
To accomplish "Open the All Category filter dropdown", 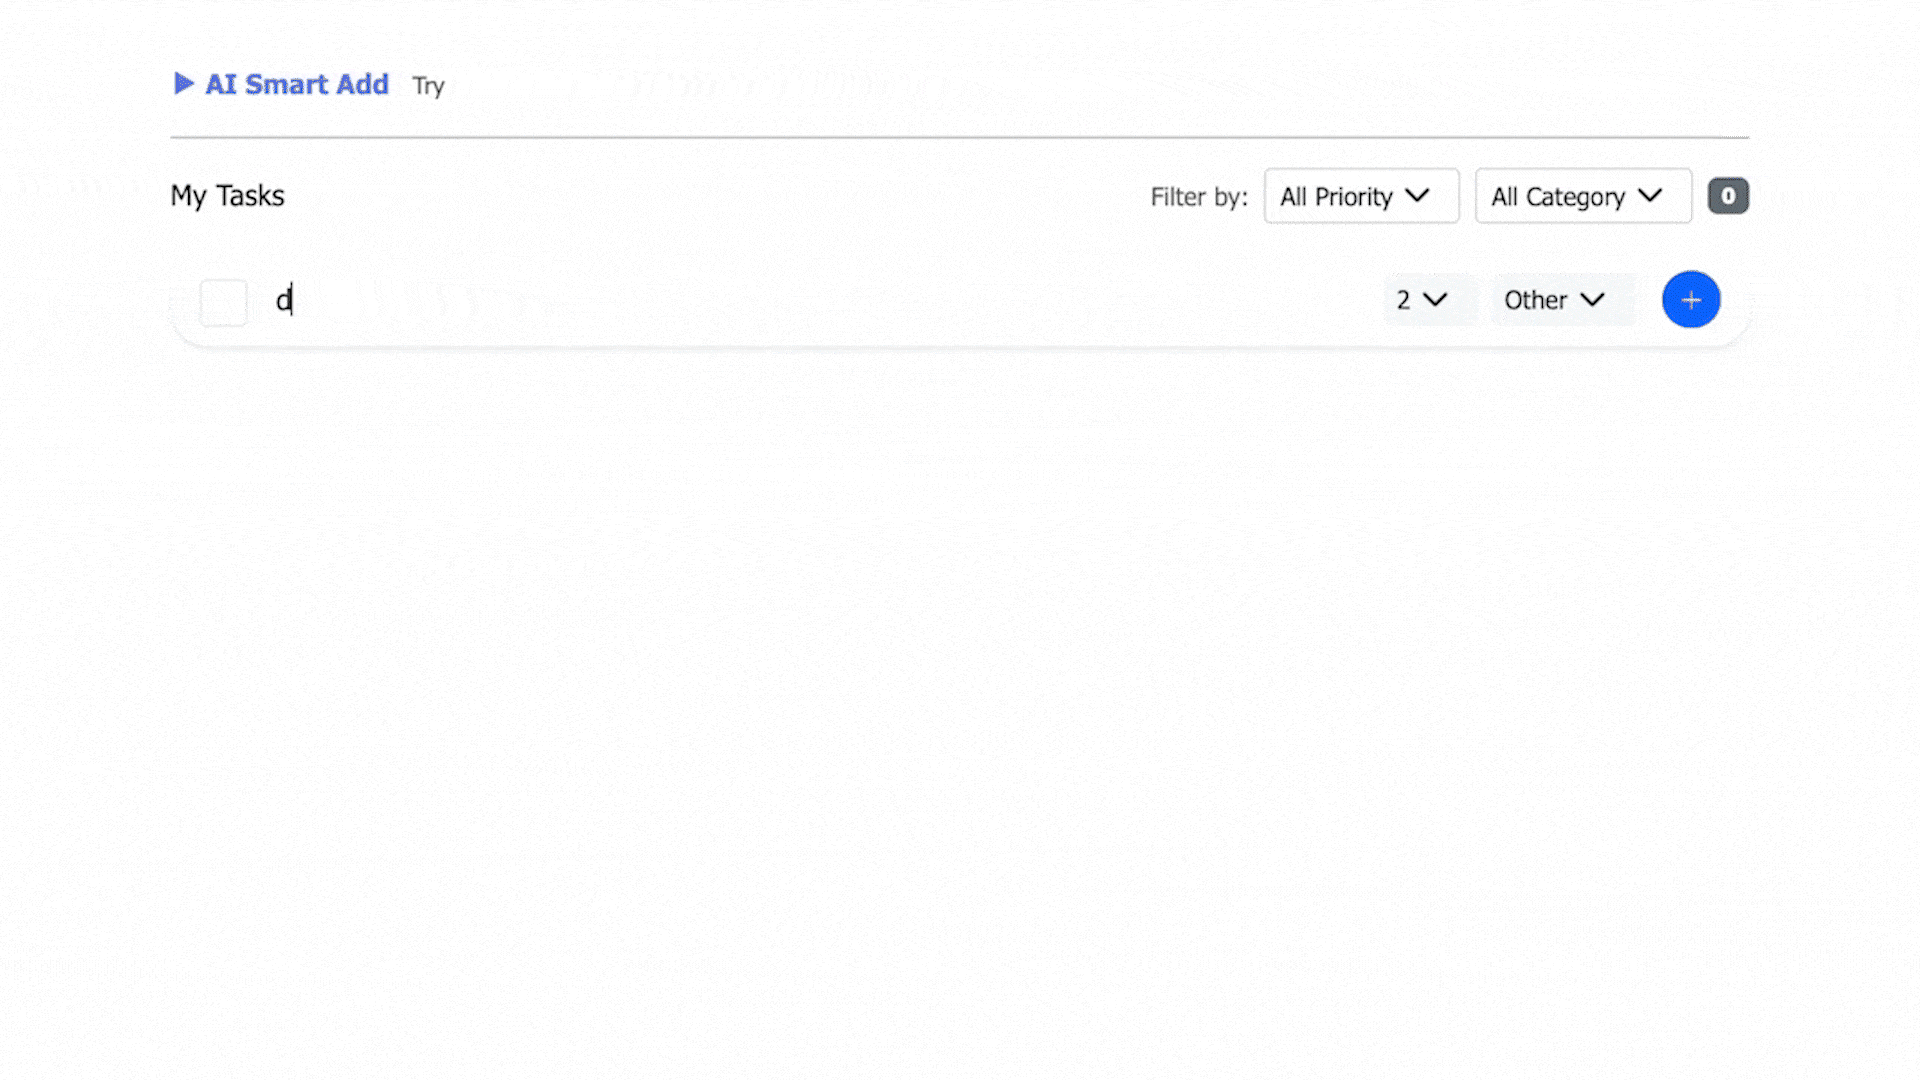I will point(1582,196).
